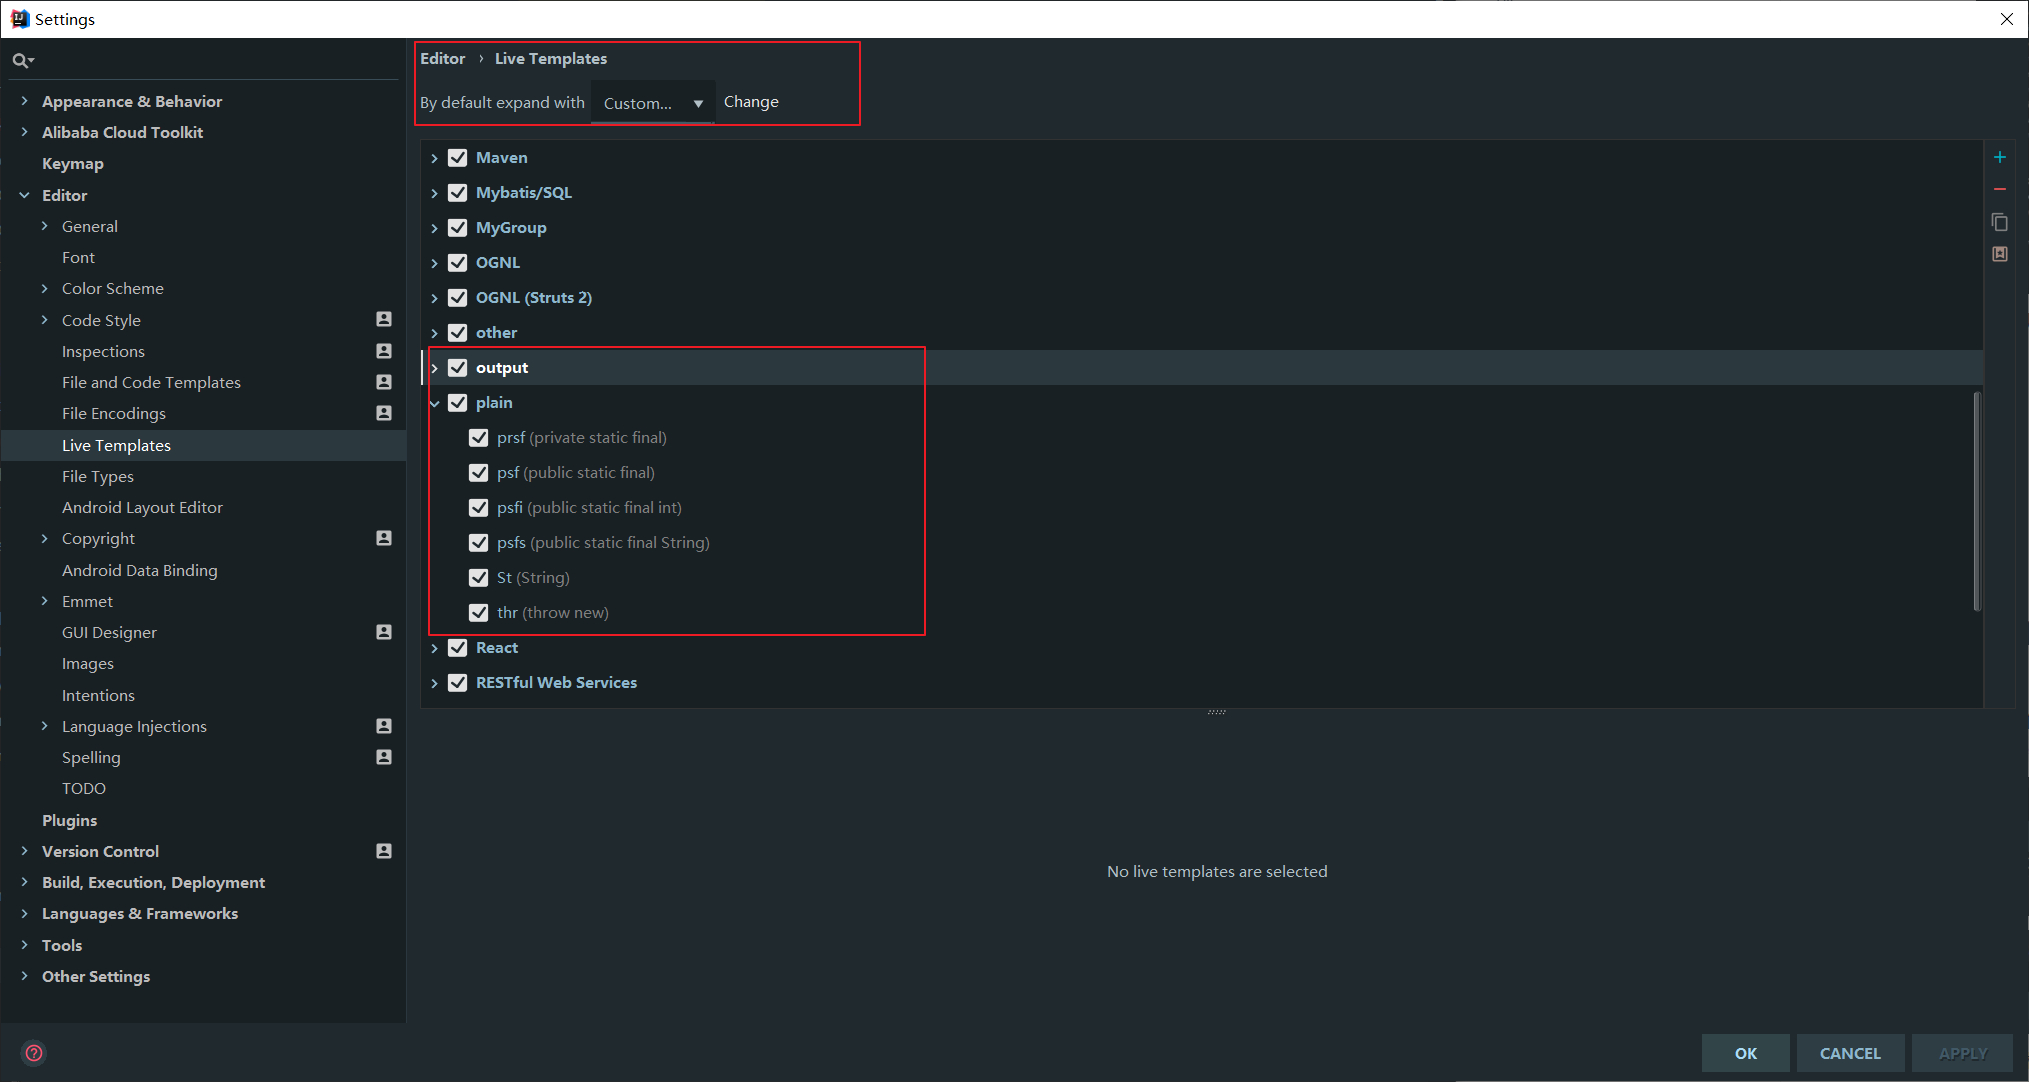
Task: Click the CANCEL button
Action: coord(1849,1053)
